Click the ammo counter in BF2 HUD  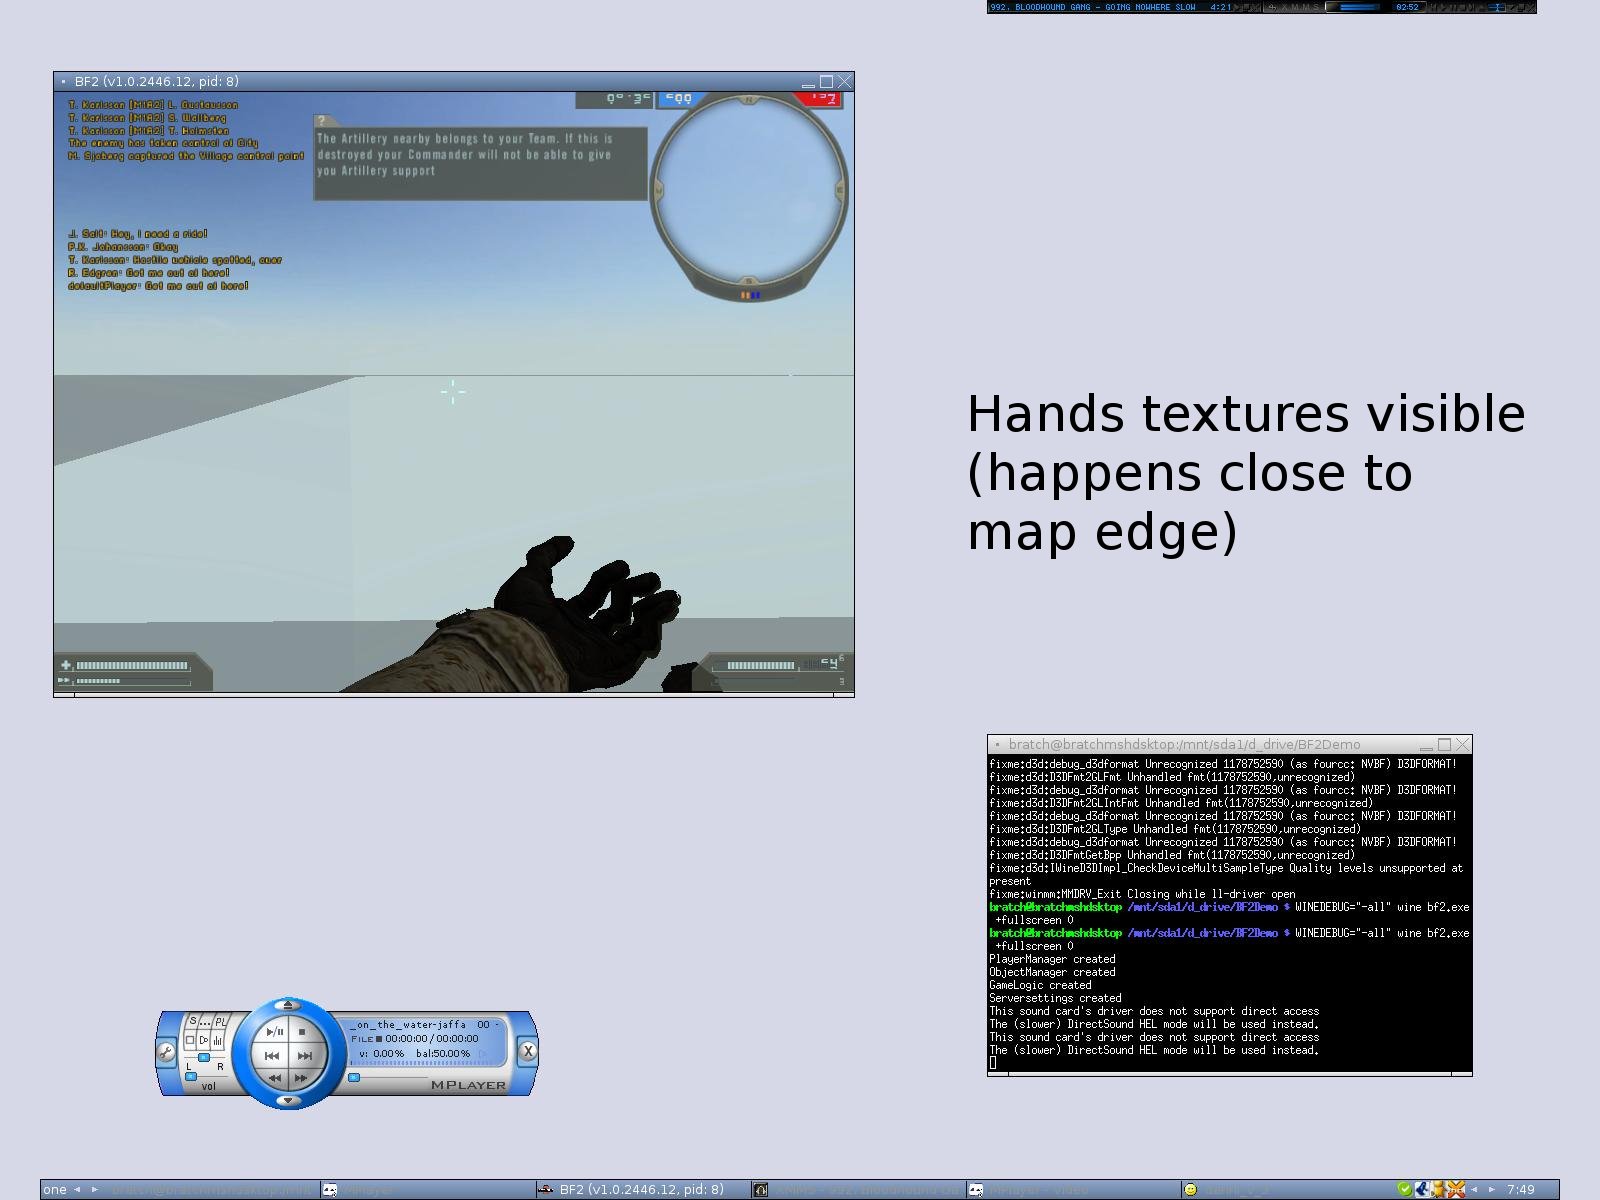[829, 663]
